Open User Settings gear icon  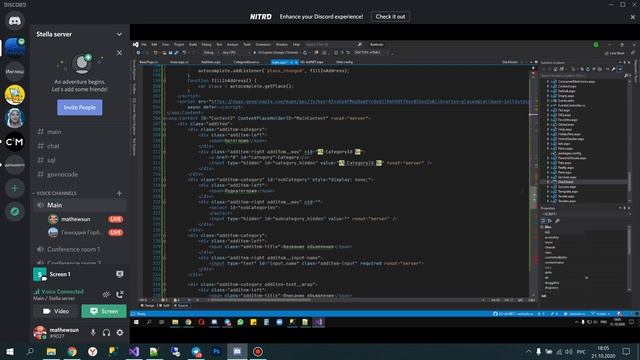pyautogui.click(x=120, y=333)
